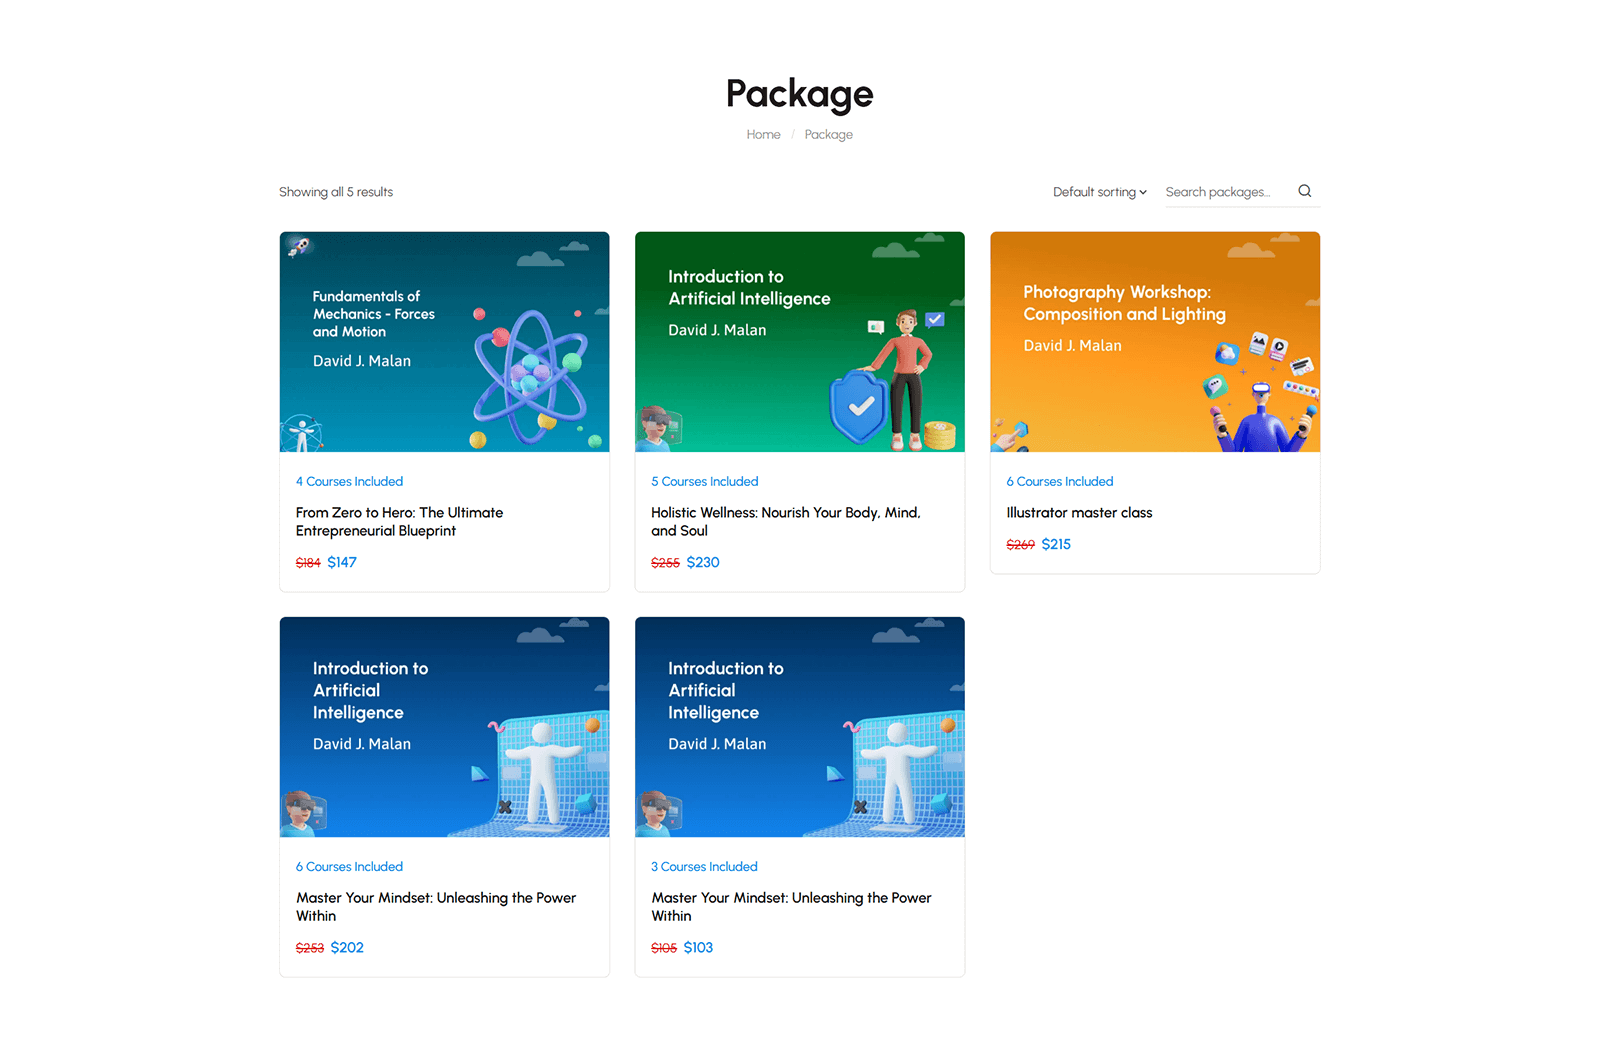Open Illustrator master class title link
Image resolution: width=1600 pixels, height=1064 pixels.
pos(1079,513)
